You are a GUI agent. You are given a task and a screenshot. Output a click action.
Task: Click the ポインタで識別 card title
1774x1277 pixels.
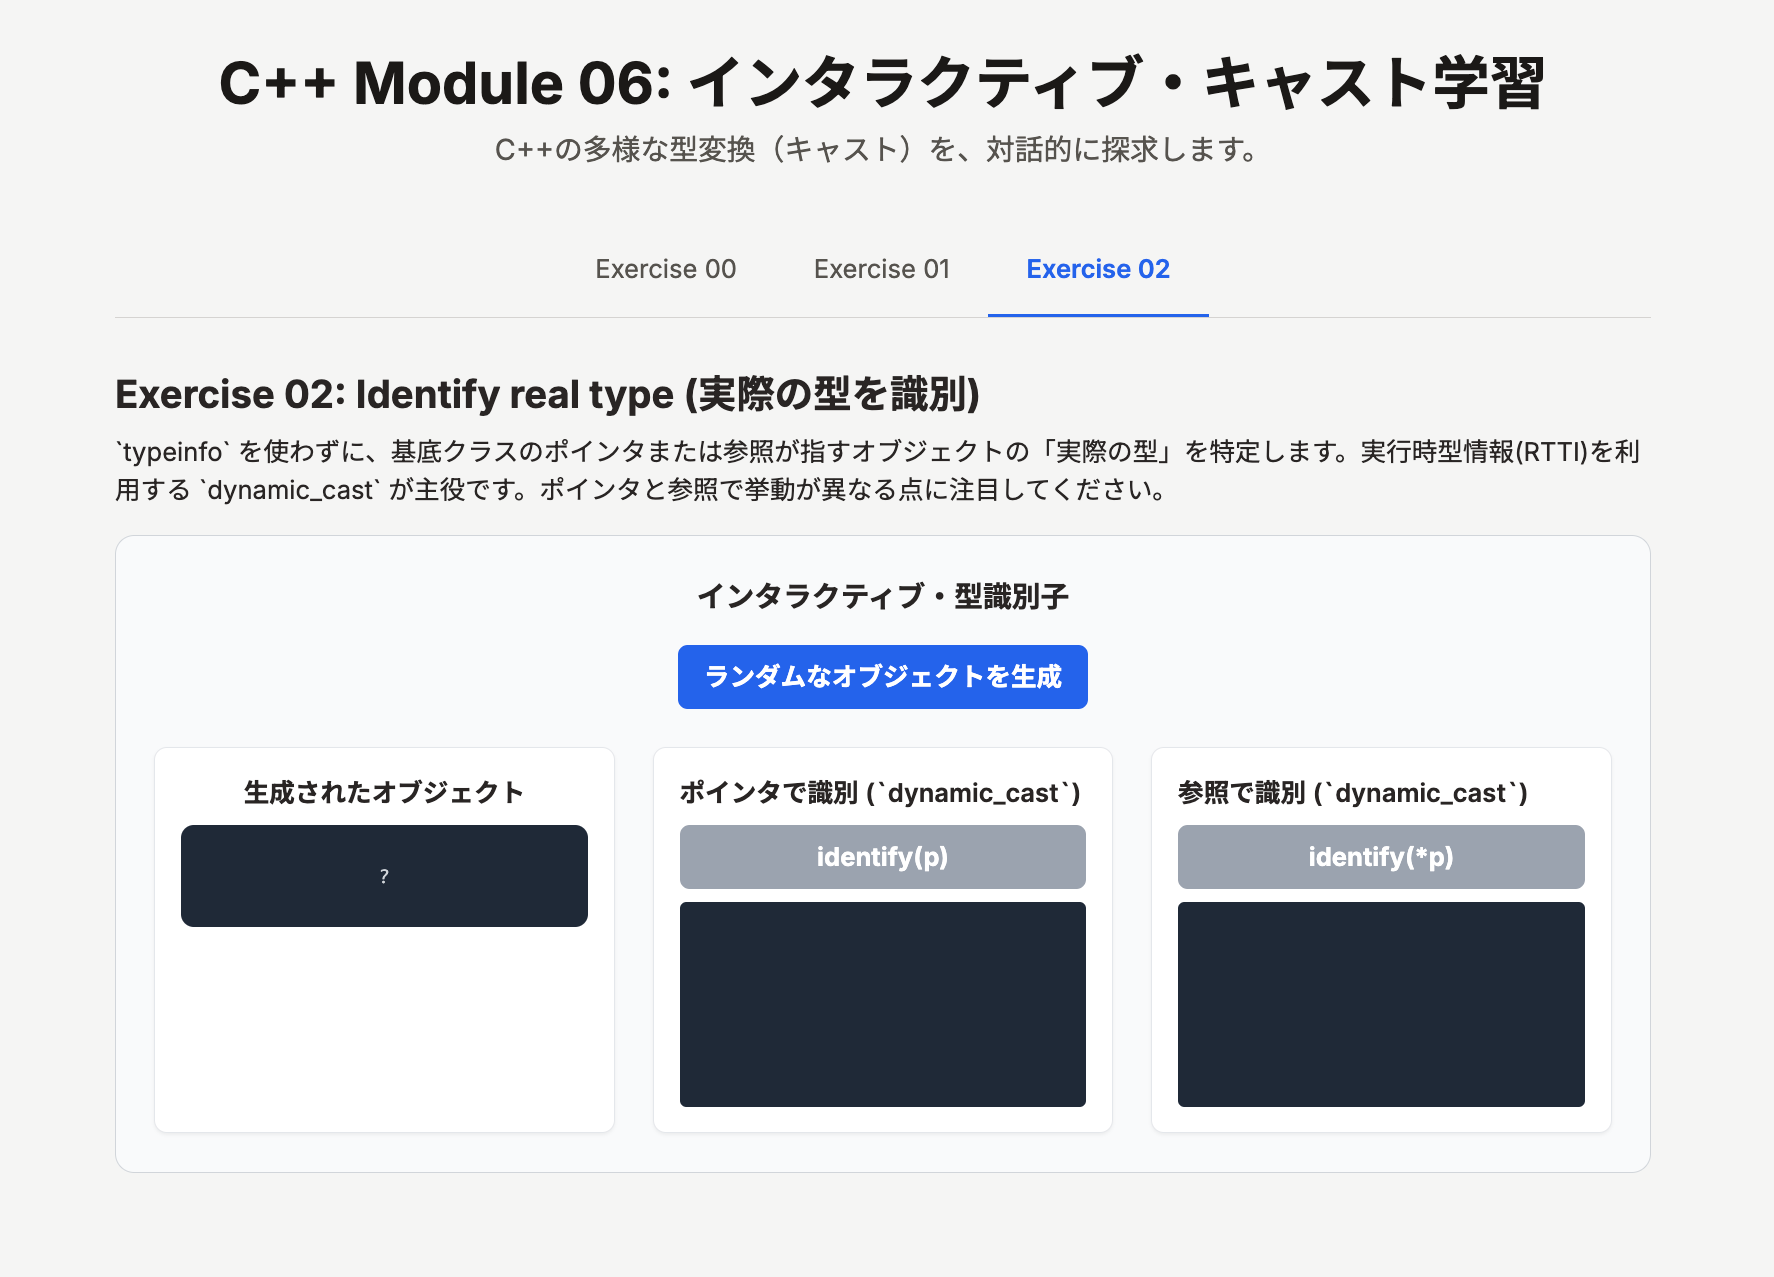(880, 793)
